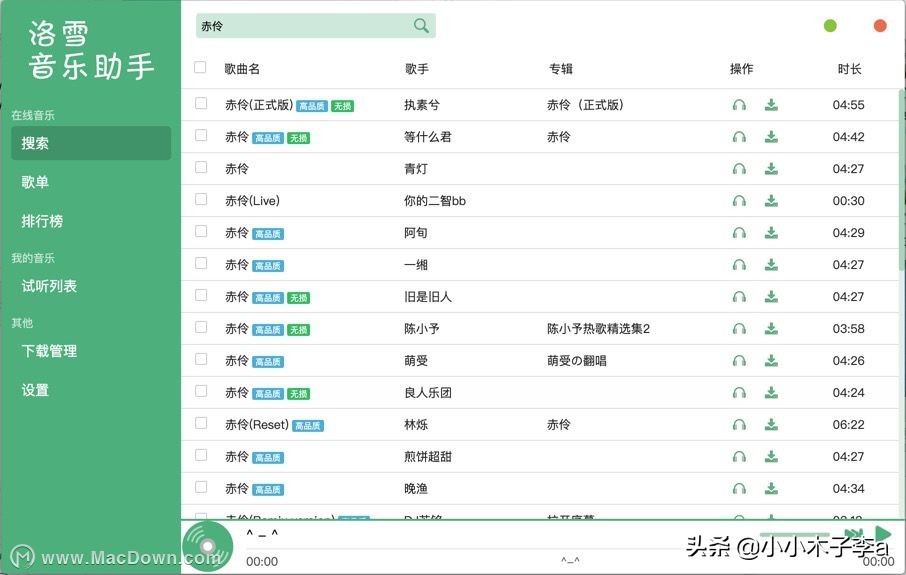Screen dimensions: 906x575
Task: Listen to 良人乐团's 赤伶
Action: tap(739, 393)
